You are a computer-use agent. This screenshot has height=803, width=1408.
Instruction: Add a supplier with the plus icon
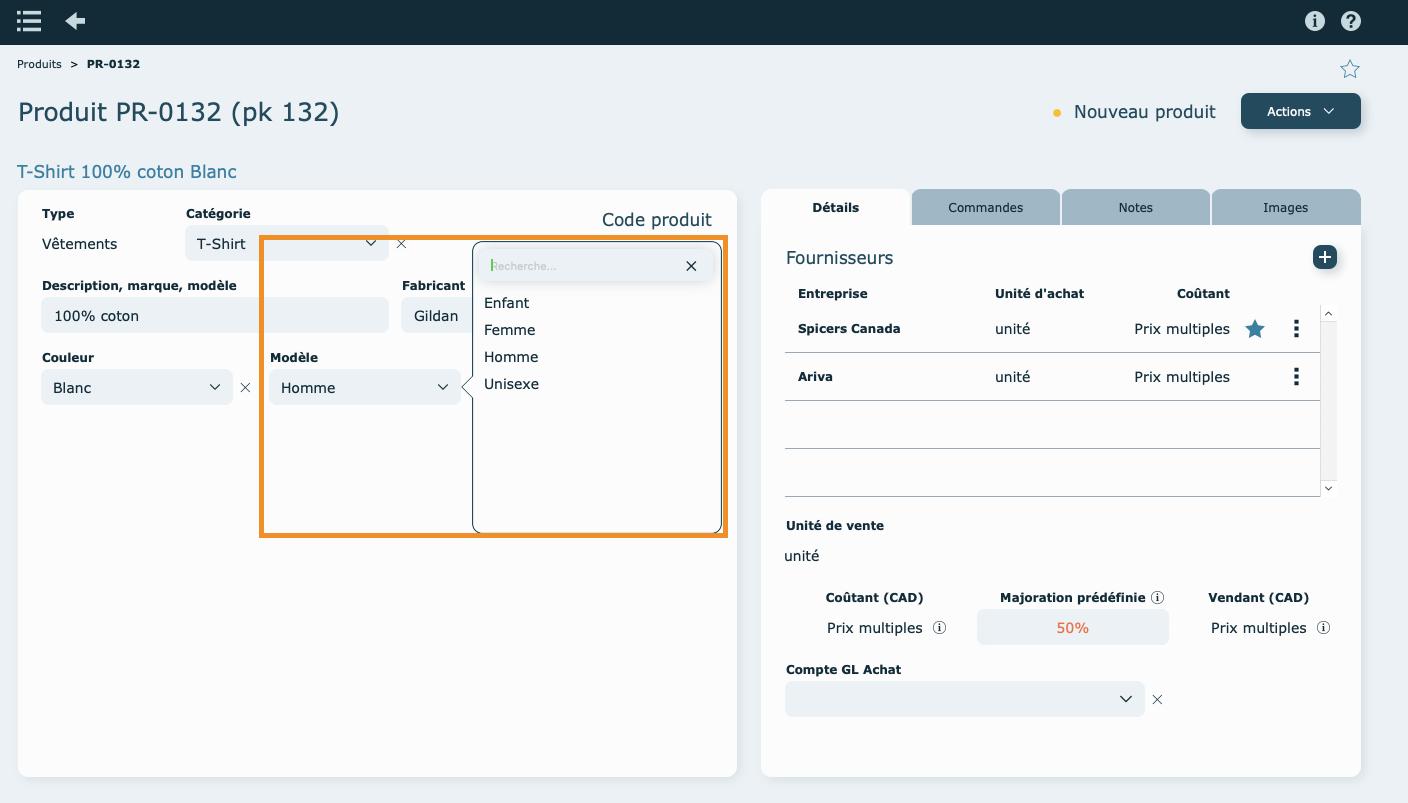pyautogui.click(x=1325, y=257)
